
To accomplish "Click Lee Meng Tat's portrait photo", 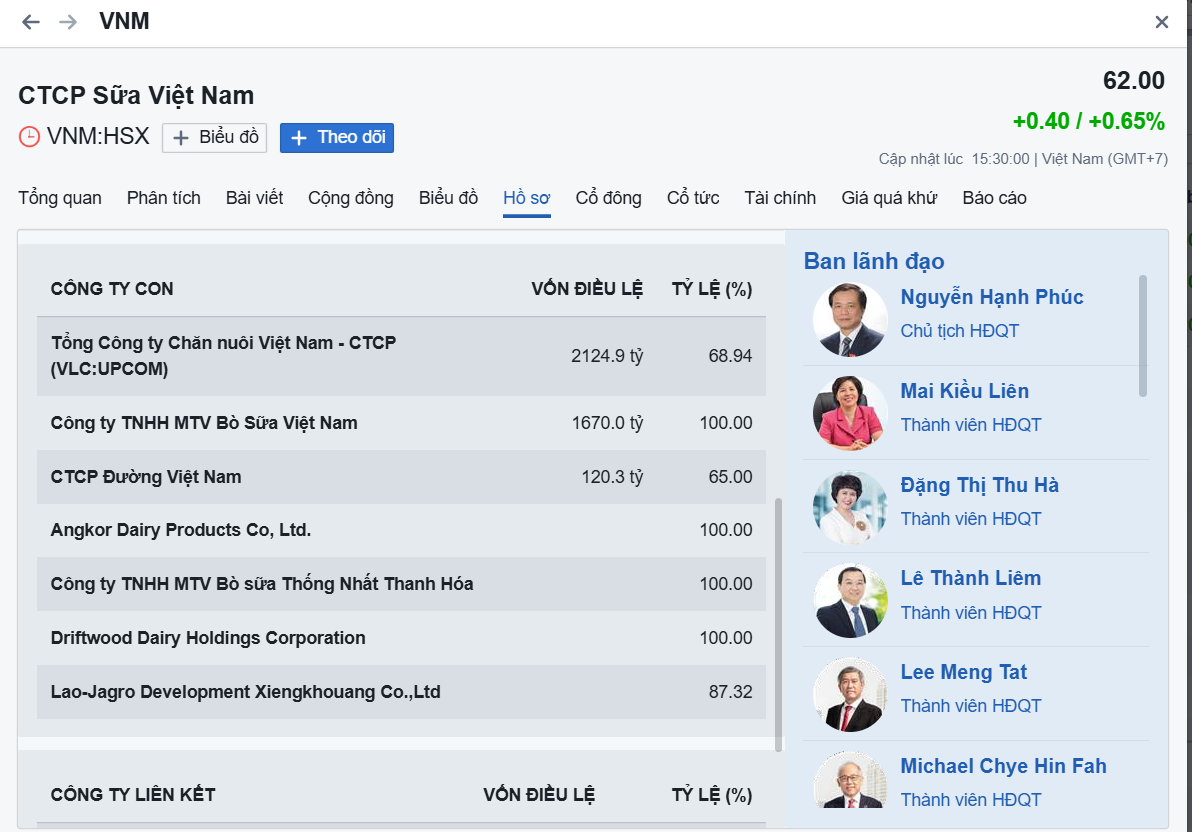I will [850, 695].
